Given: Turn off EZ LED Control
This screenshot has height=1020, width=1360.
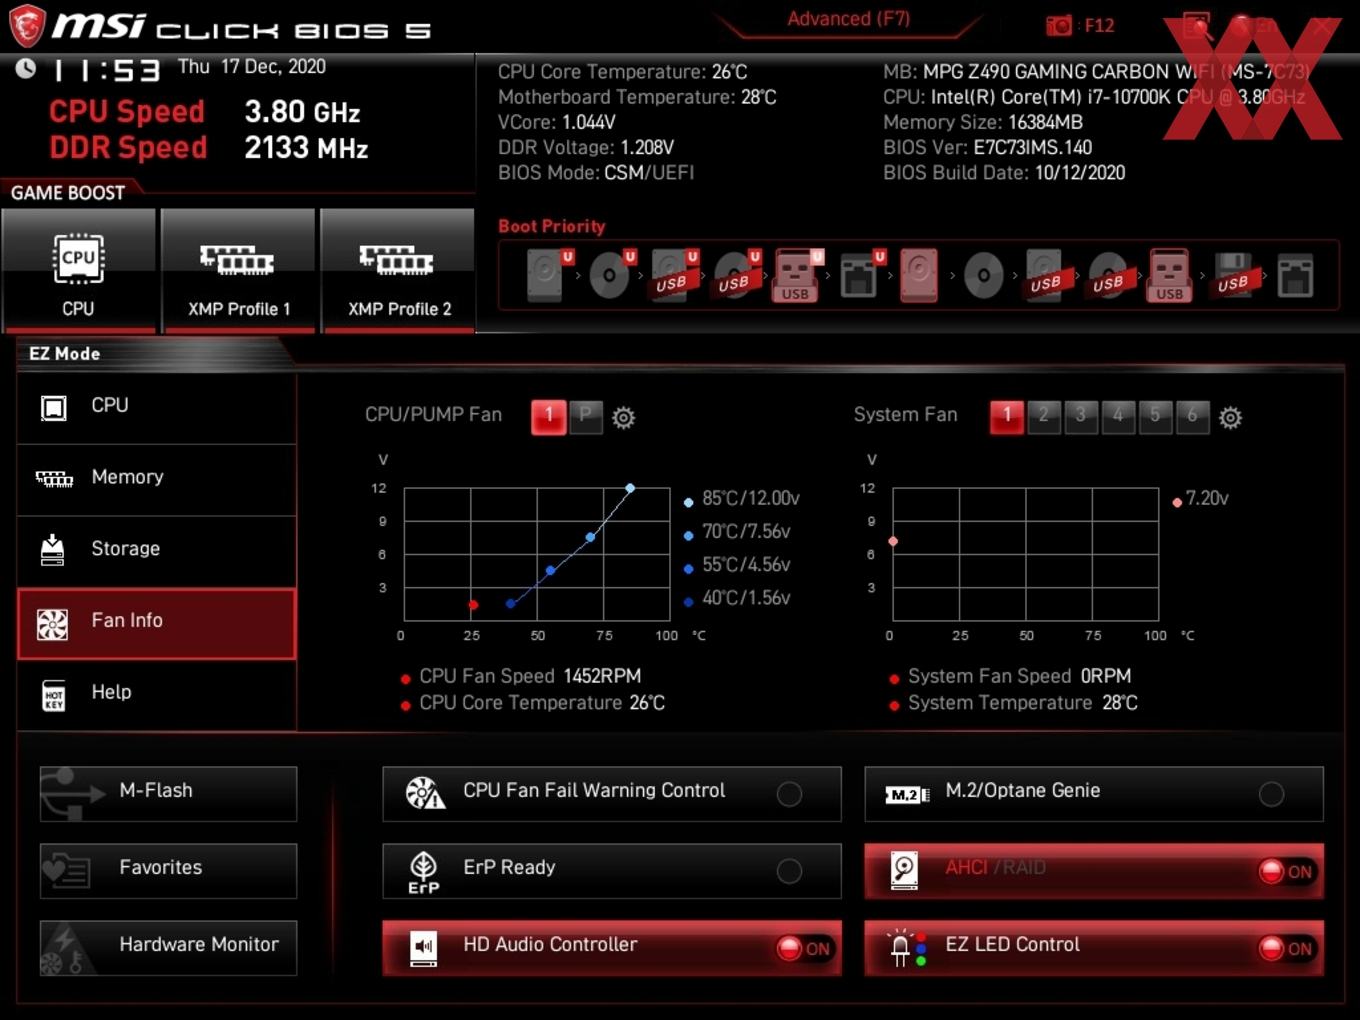Looking at the screenshot, I should pyautogui.click(x=1287, y=948).
